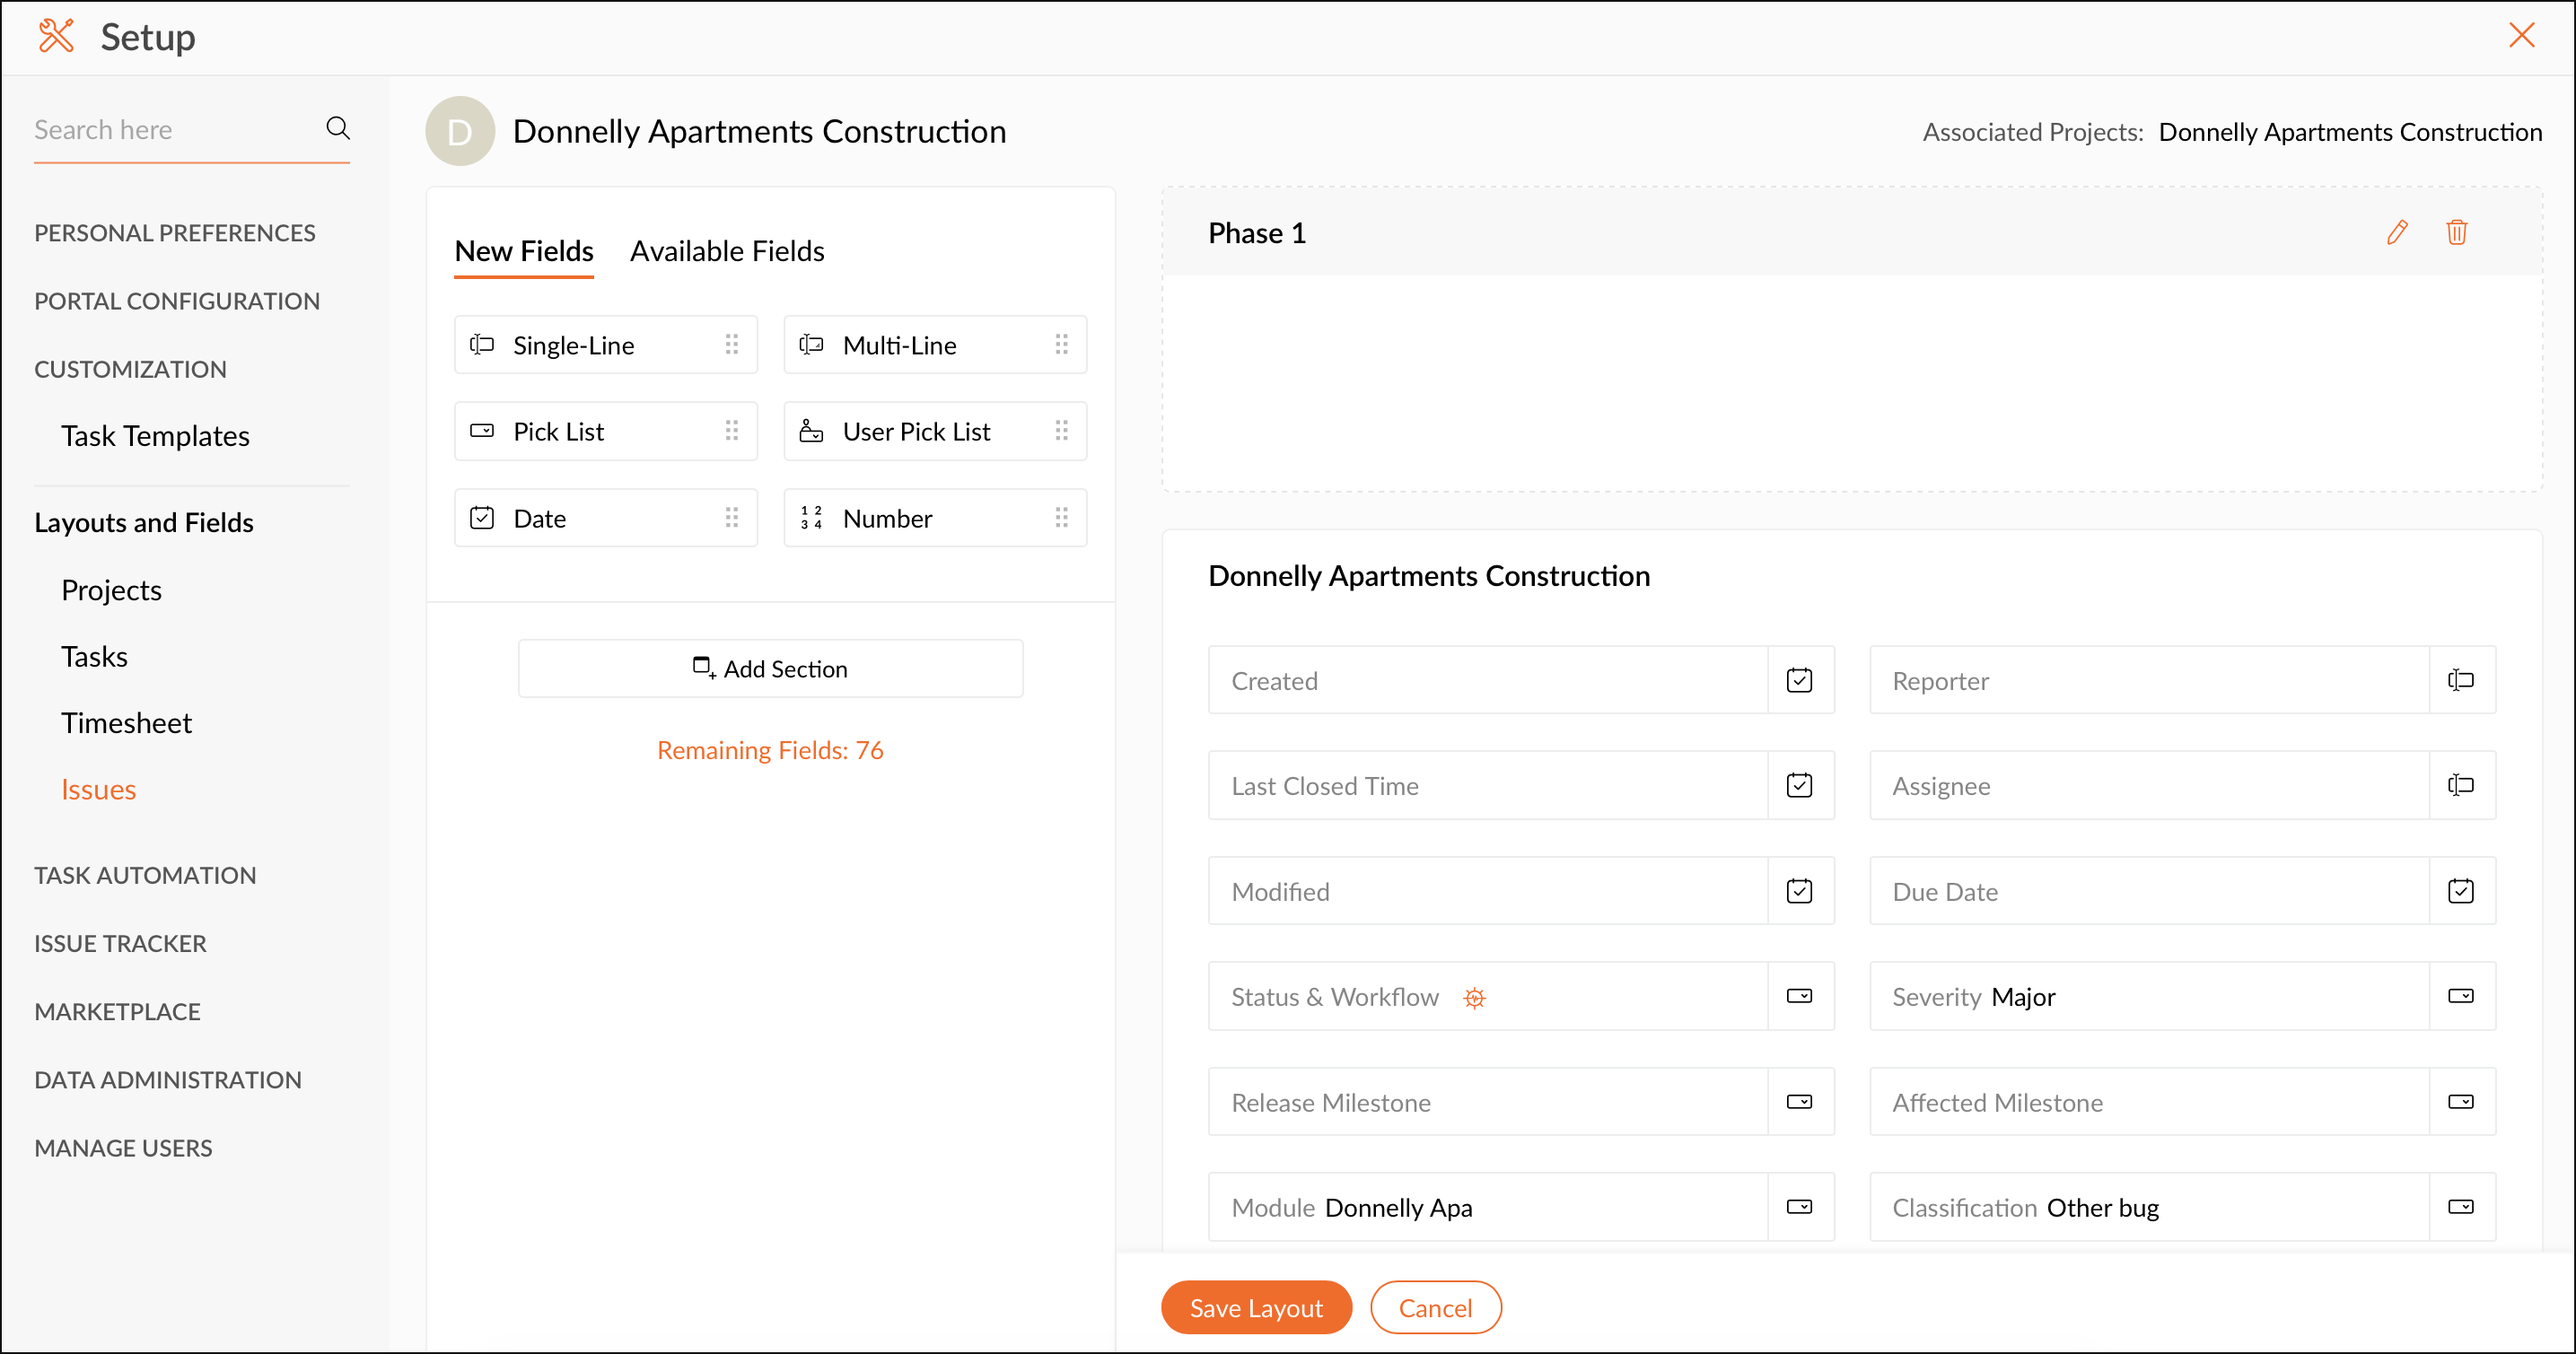The height and width of the screenshot is (1354, 2576).
Task: Click the pencil edit icon for Phase 1
Action: [x=2396, y=233]
